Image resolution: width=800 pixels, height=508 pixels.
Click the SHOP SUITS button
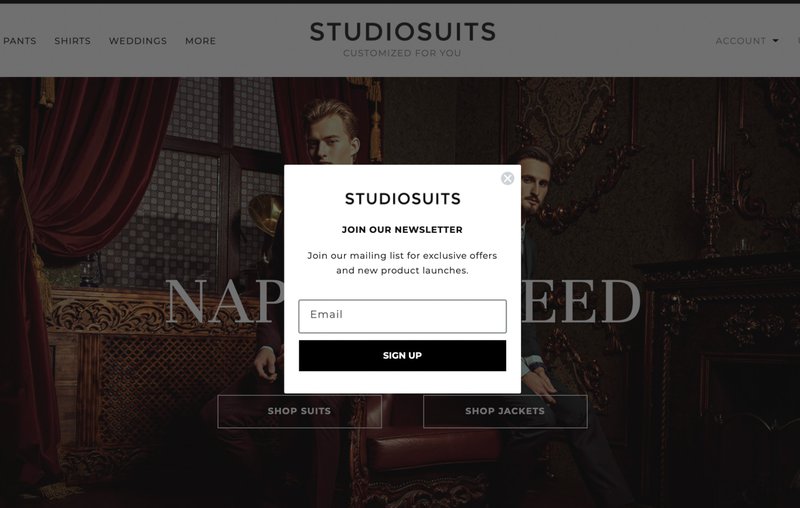click(x=299, y=411)
